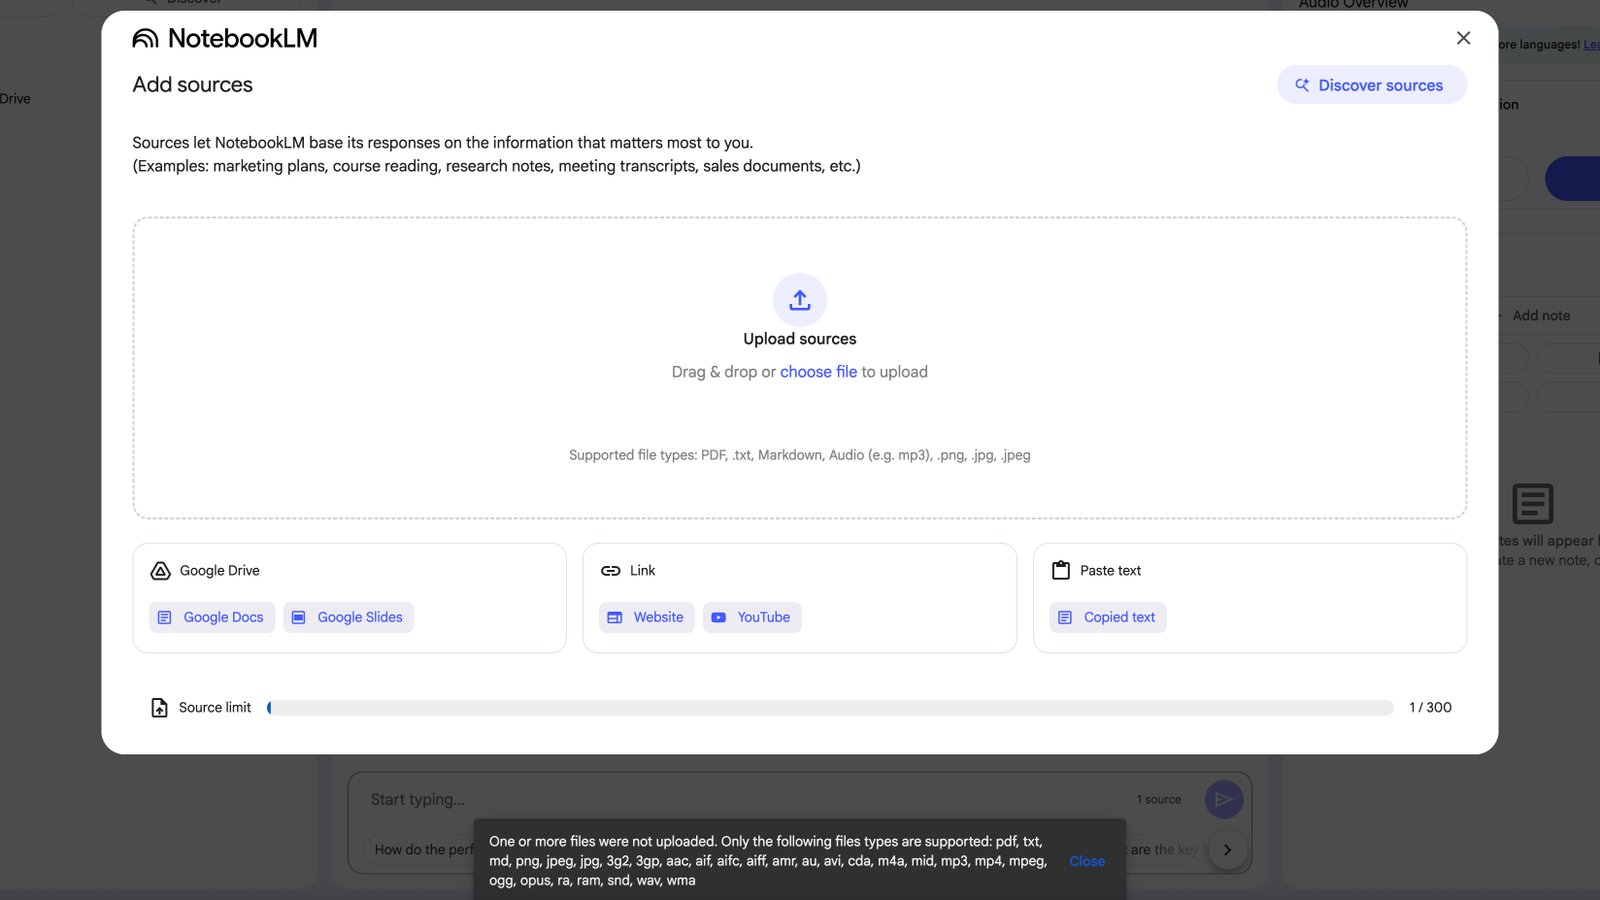Select the Google Drive icon
This screenshot has height=900, width=1600.
(x=160, y=570)
